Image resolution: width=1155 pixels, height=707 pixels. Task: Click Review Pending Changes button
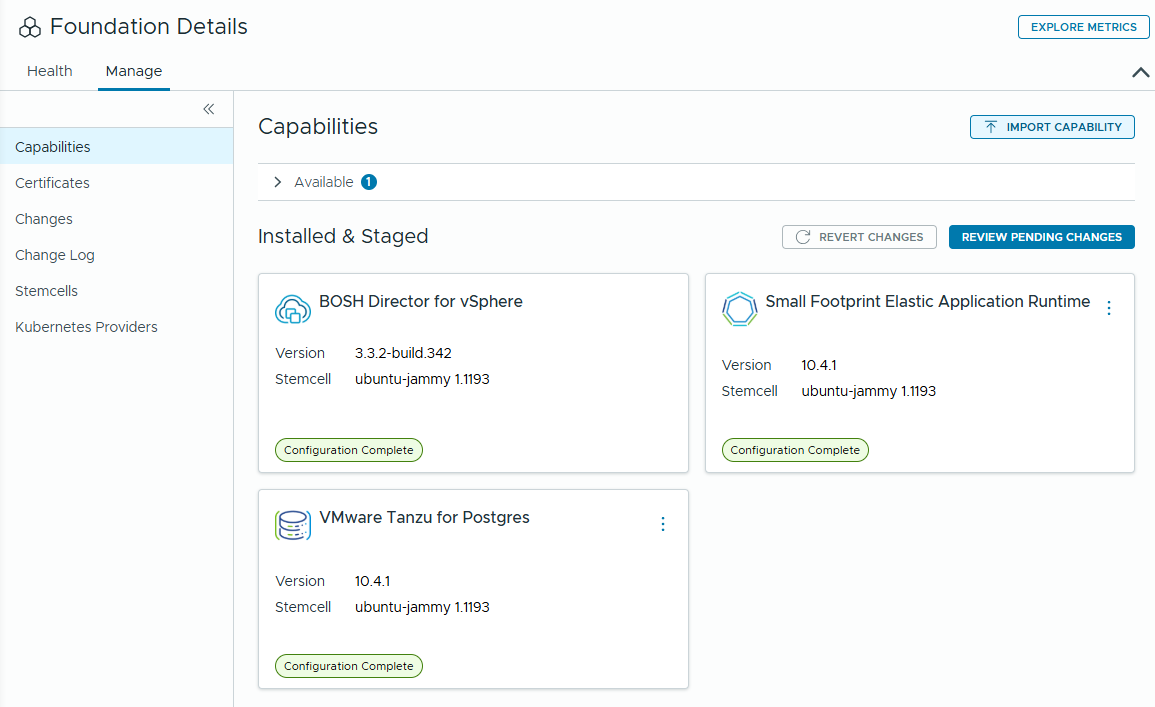tap(1042, 237)
